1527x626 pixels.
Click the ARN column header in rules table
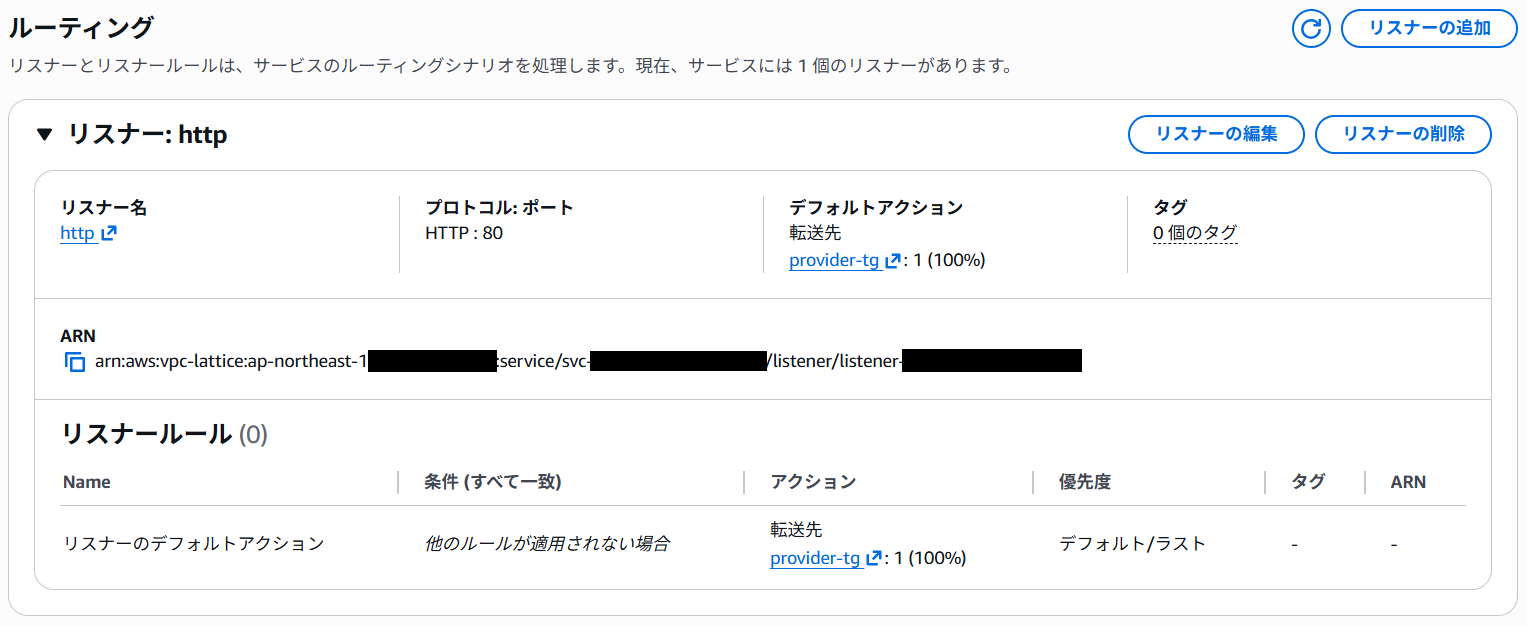tap(1408, 482)
